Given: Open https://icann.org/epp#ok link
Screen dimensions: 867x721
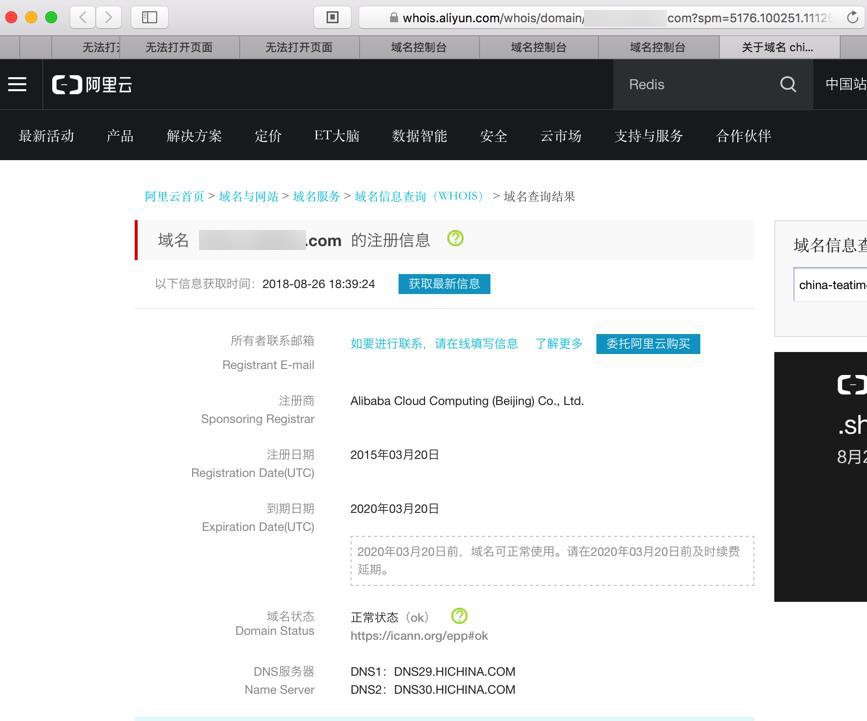Looking at the screenshot, I should 419,636.
